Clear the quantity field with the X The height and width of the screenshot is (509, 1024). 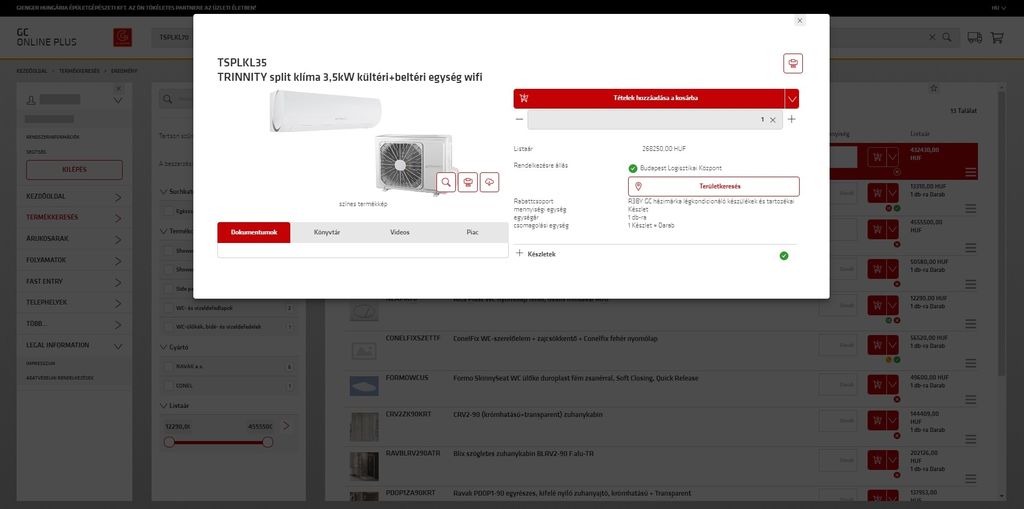[x=773, y=120]
